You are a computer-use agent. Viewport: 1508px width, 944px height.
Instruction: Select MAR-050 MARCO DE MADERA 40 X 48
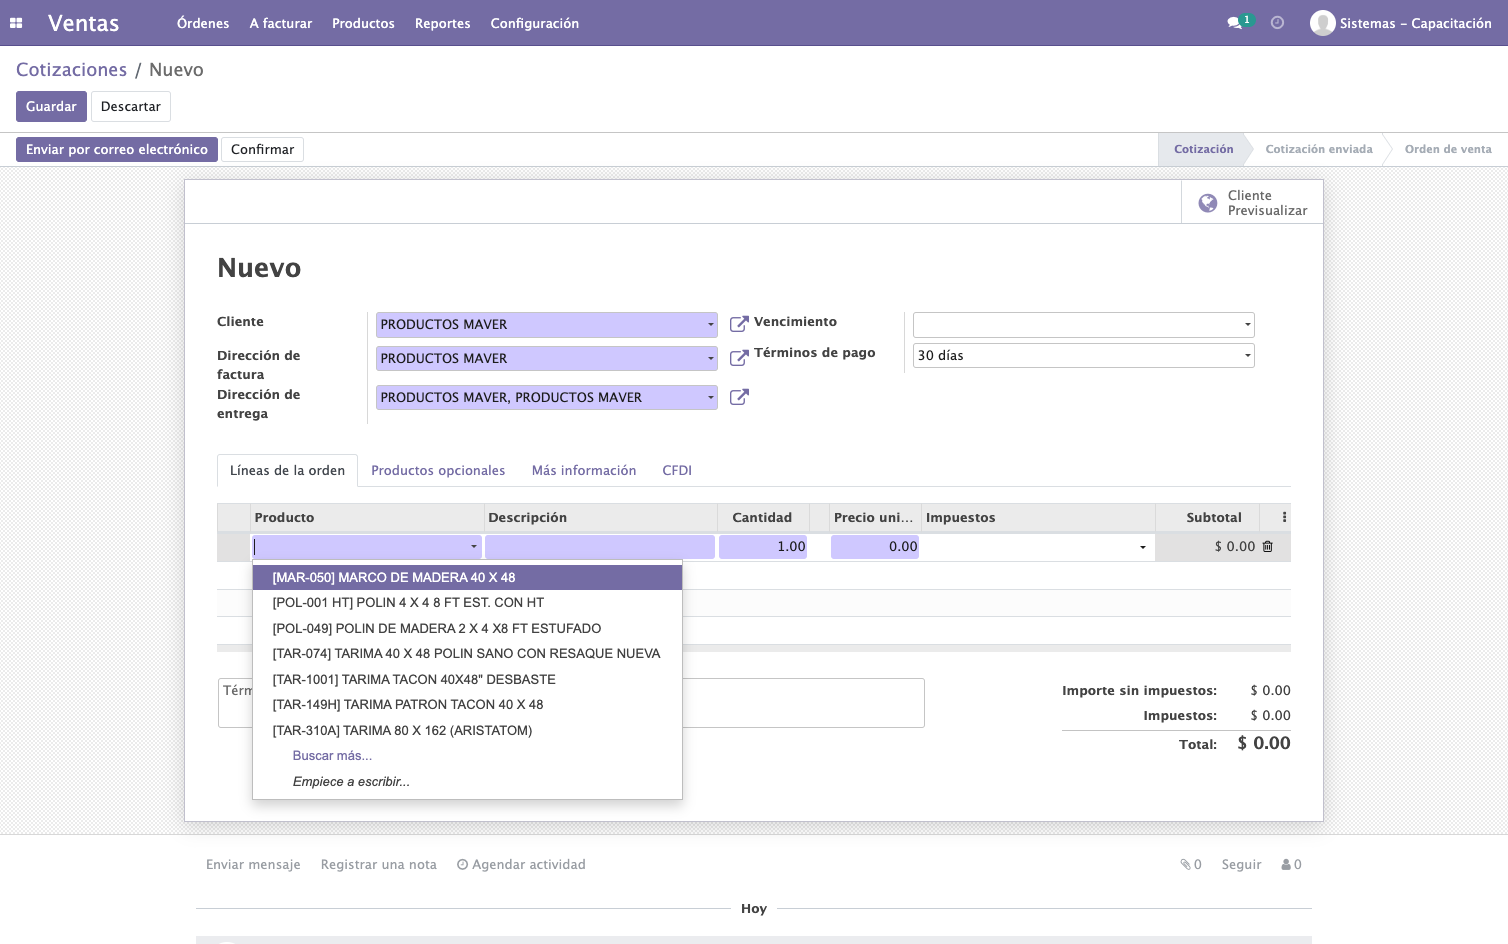click(467, 578)
